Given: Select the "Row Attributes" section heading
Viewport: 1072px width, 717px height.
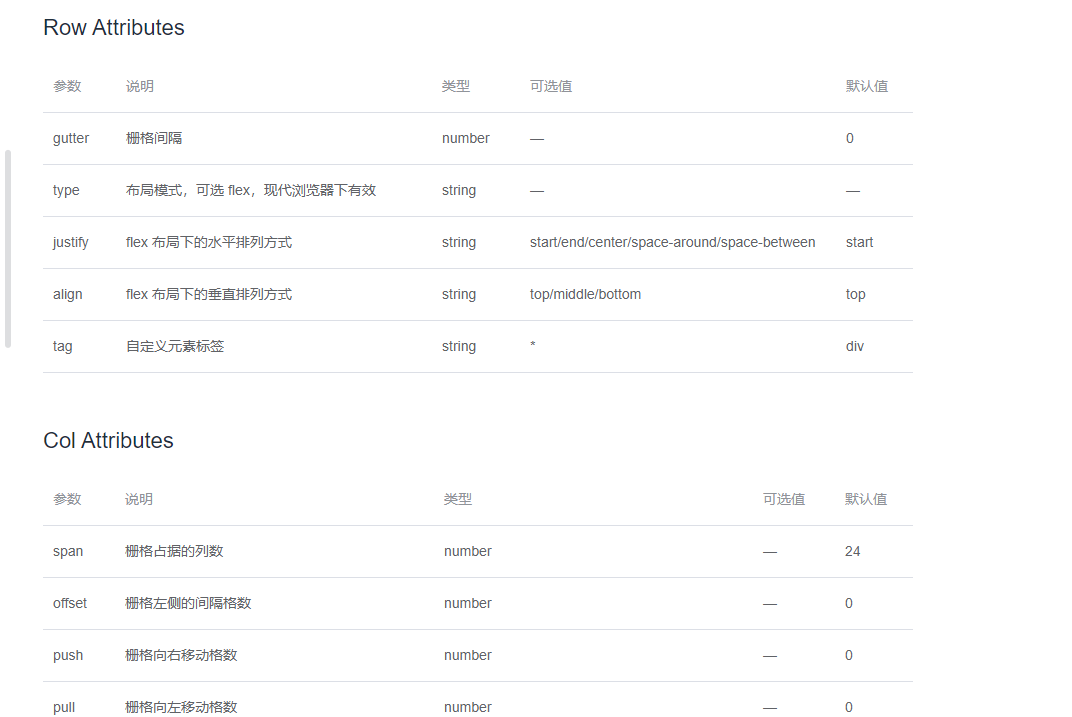Looking at the screenshot, I should point(113,27).
